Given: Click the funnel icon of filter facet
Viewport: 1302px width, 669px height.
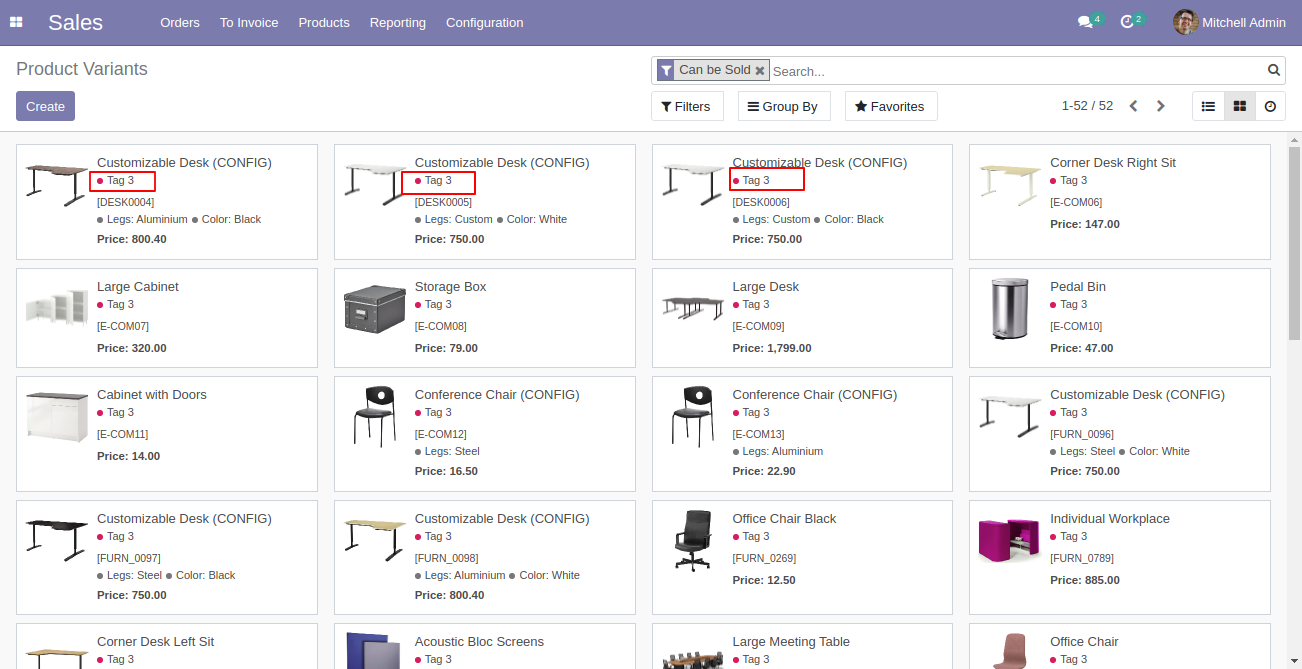Looking at the screenshot, I should 666,71.
